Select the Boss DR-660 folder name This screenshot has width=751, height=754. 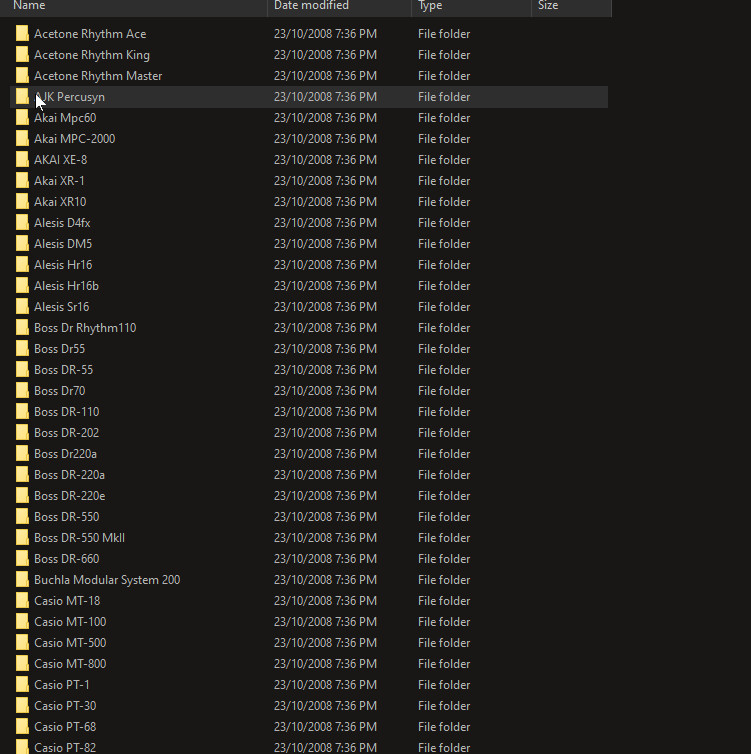coord(66,559)
